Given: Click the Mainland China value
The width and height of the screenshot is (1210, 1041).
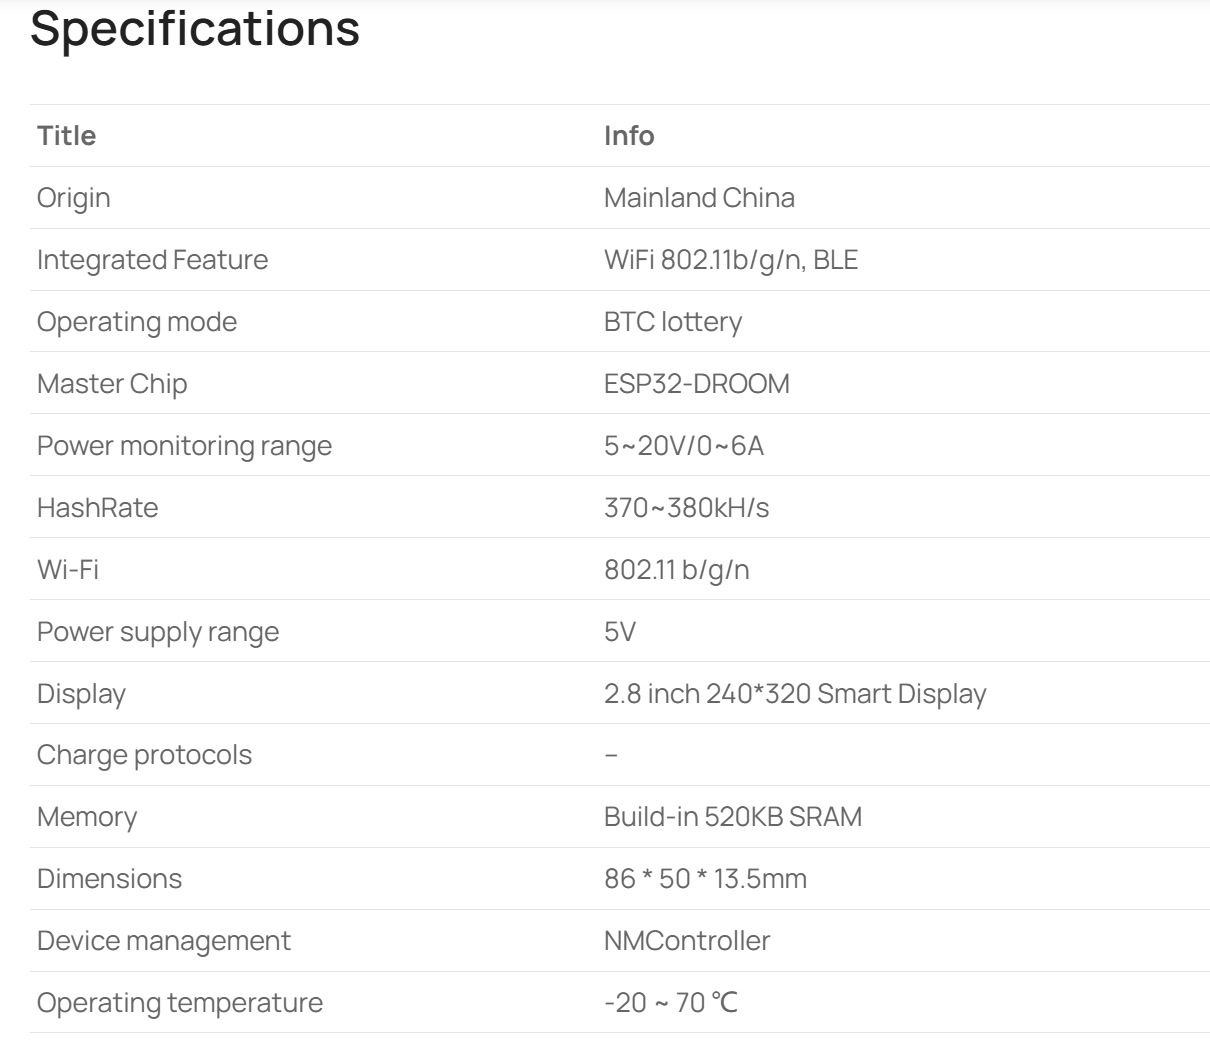Looking at the screenshot, I should click(x=699, y=198).
